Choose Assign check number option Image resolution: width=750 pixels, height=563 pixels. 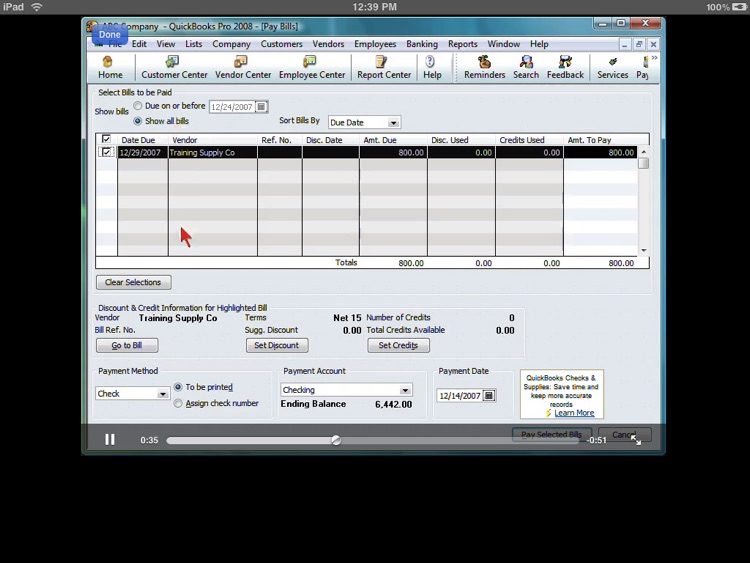point(178,403)
